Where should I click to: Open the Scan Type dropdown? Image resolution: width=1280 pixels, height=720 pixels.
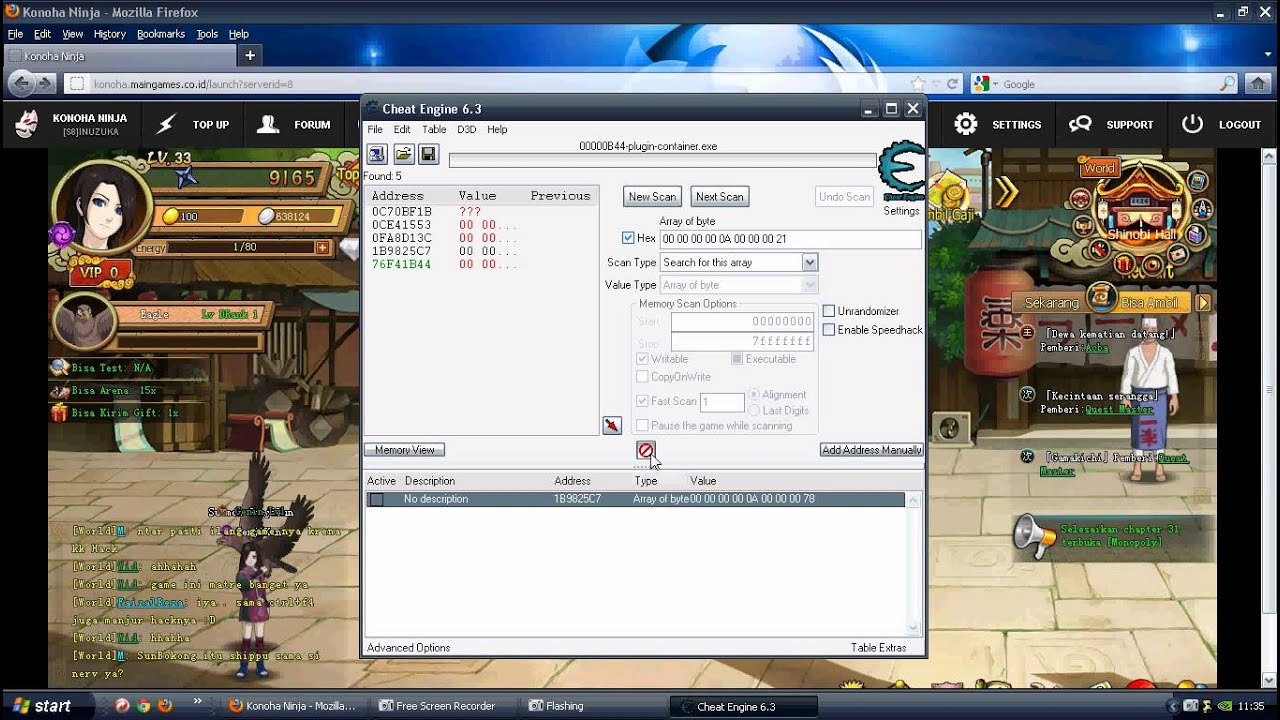809,262
